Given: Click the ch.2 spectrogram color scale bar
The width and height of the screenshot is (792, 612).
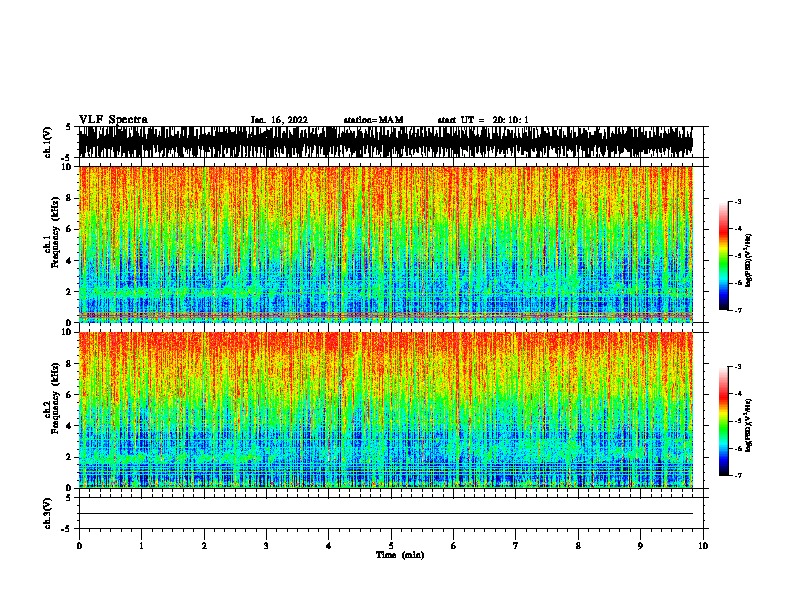Looking at the screenshot, I should tap(724, 421).
